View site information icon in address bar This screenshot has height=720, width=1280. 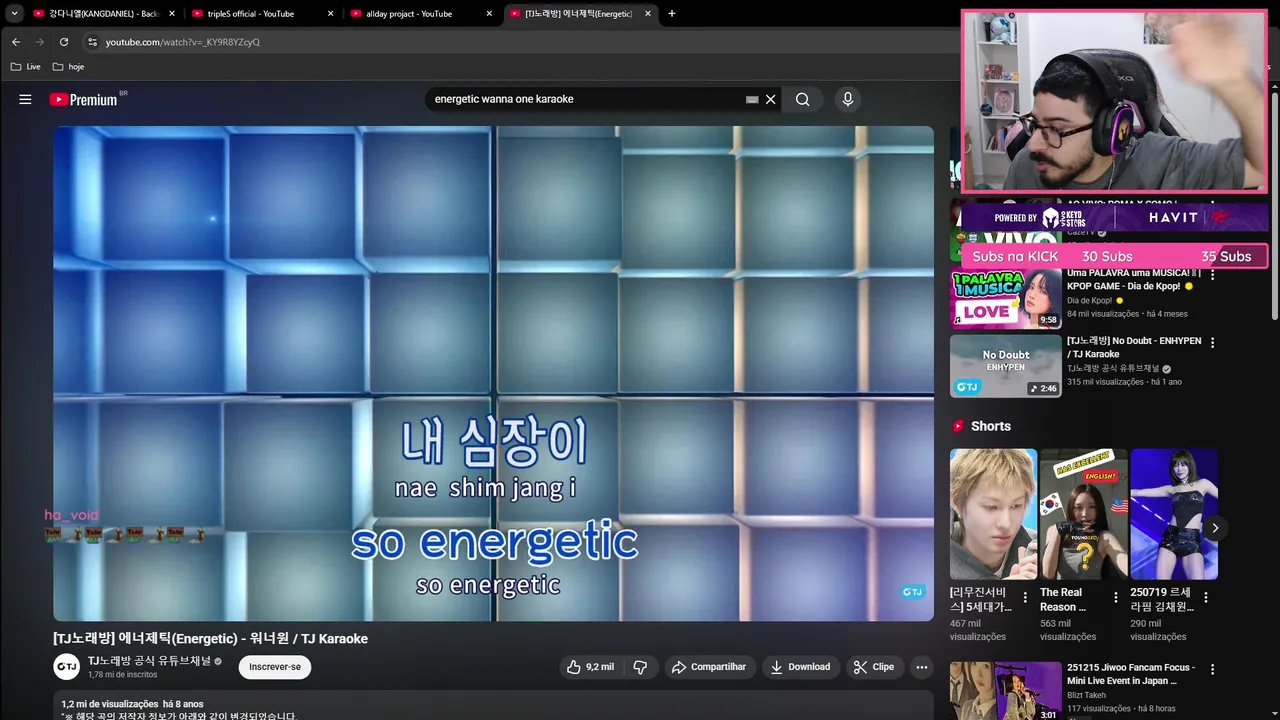[92, 42]
